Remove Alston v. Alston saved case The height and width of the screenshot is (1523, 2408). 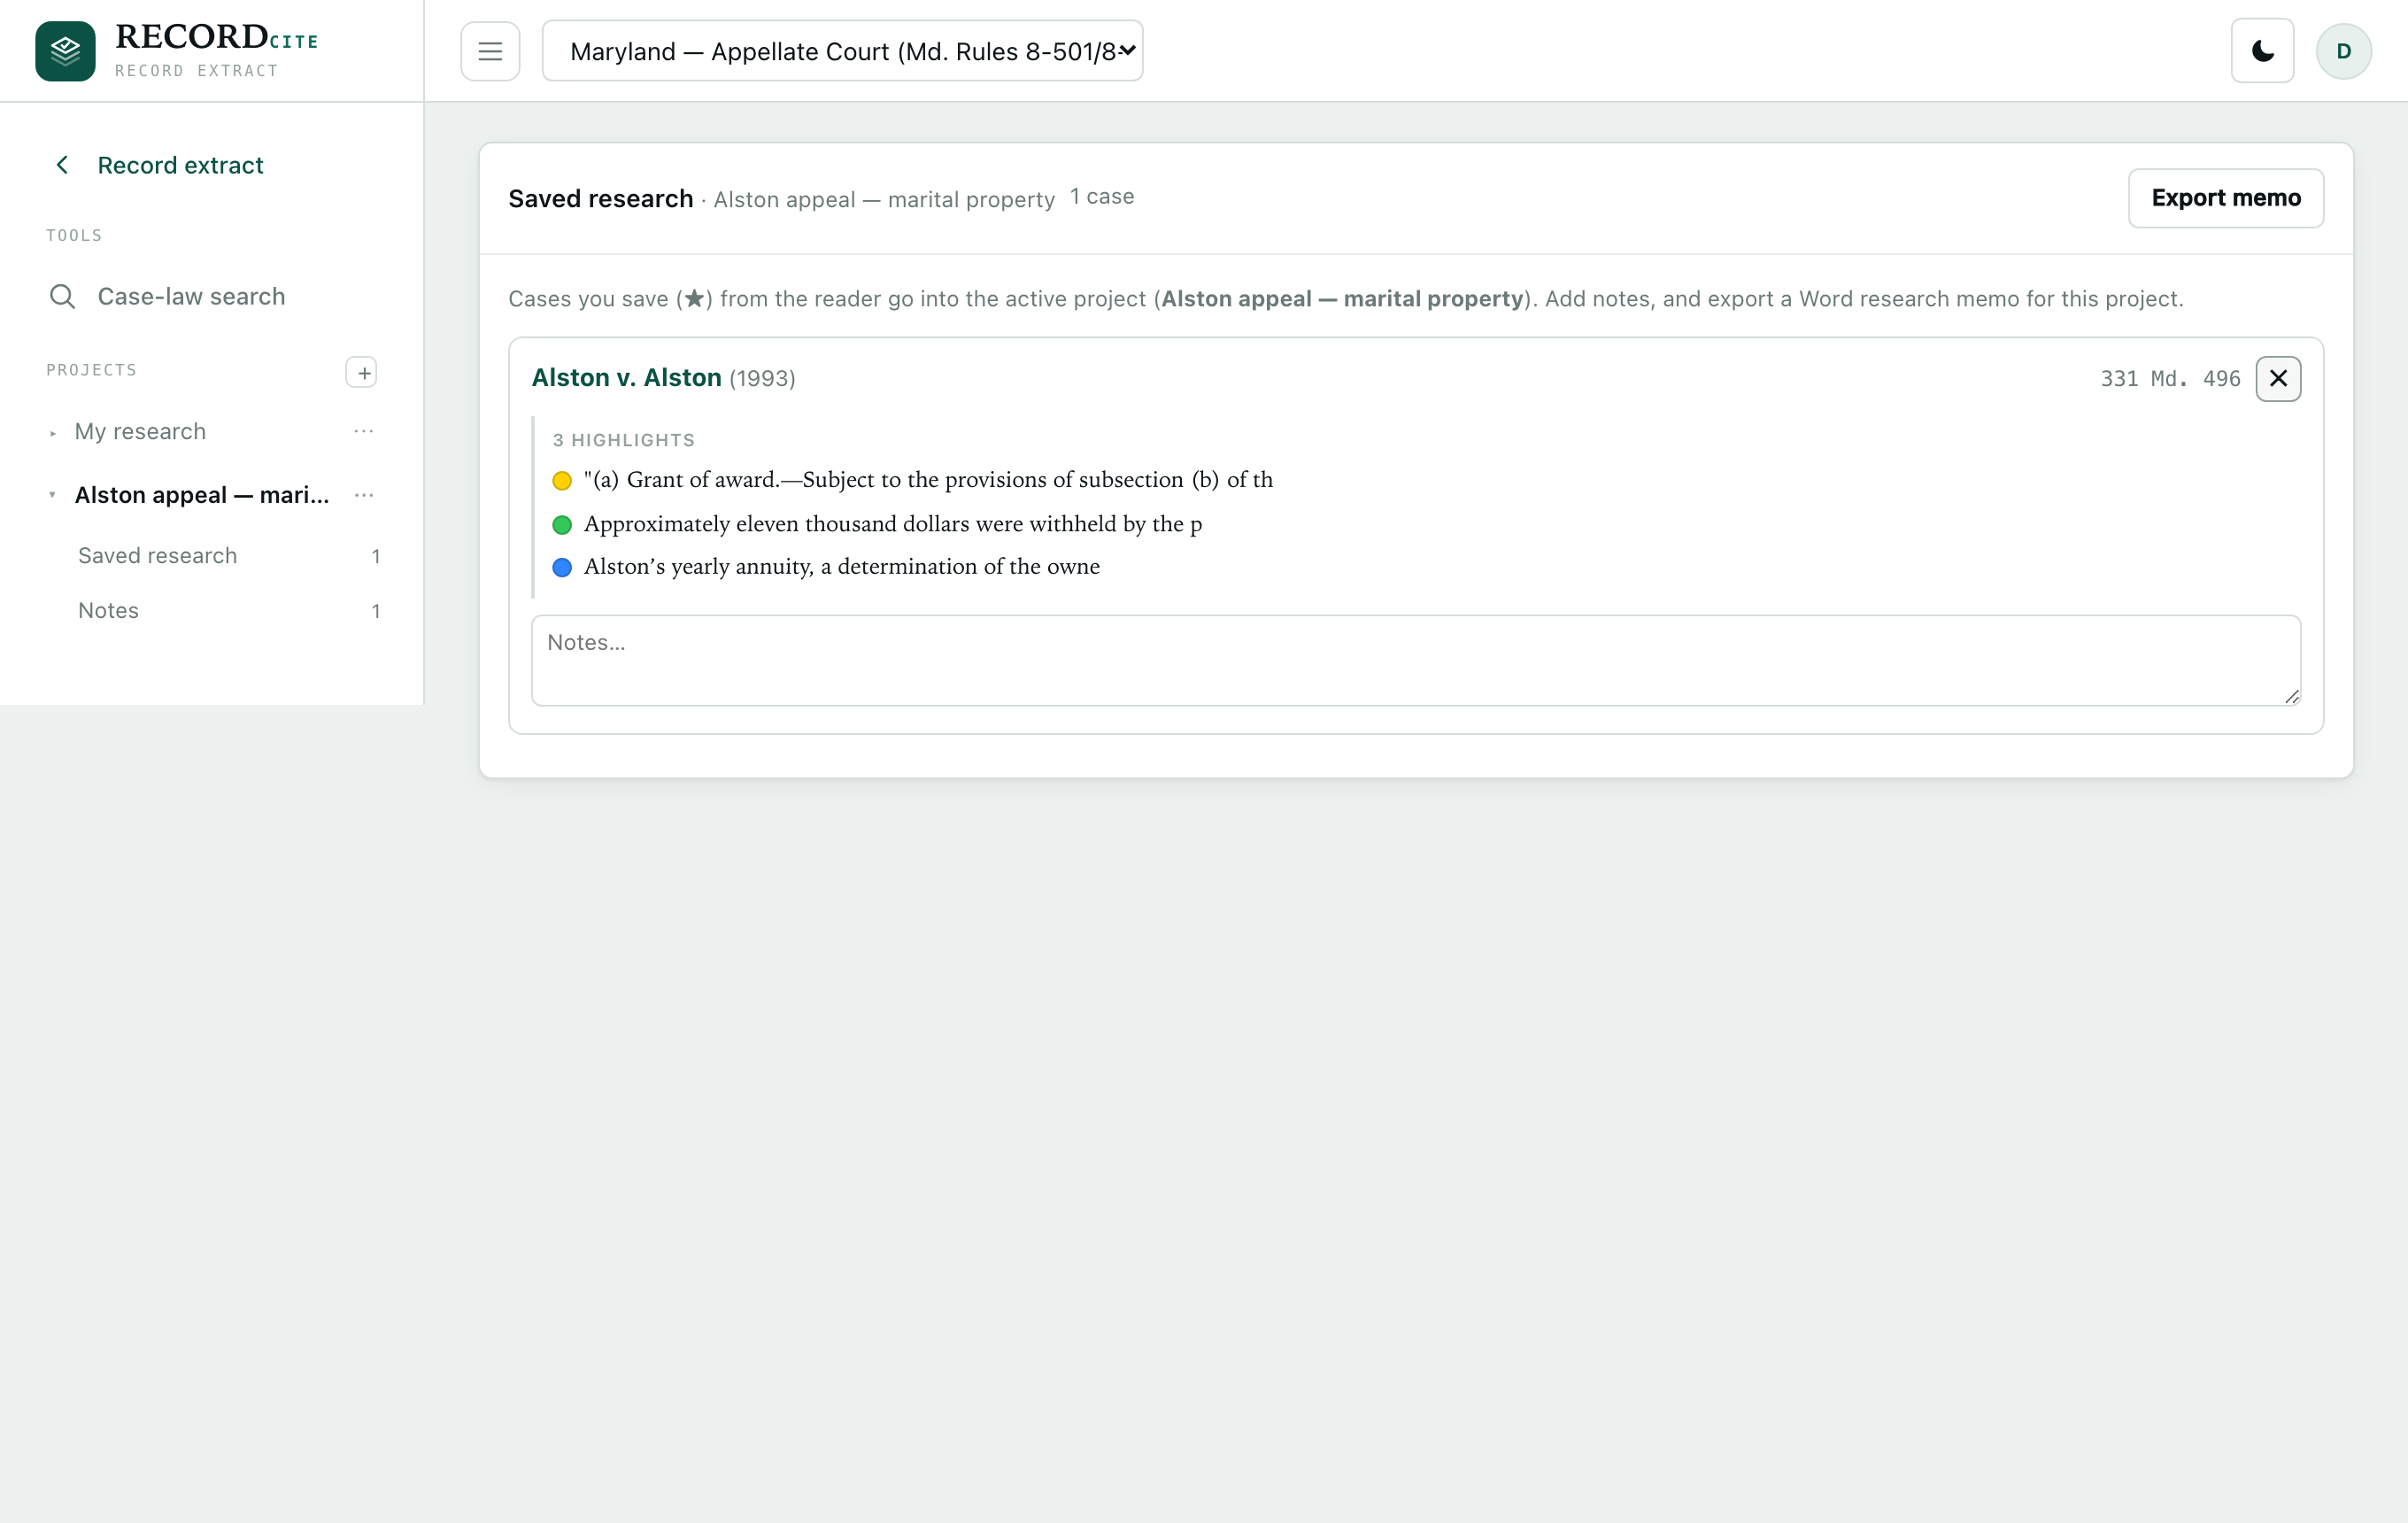pos(2278,379)
